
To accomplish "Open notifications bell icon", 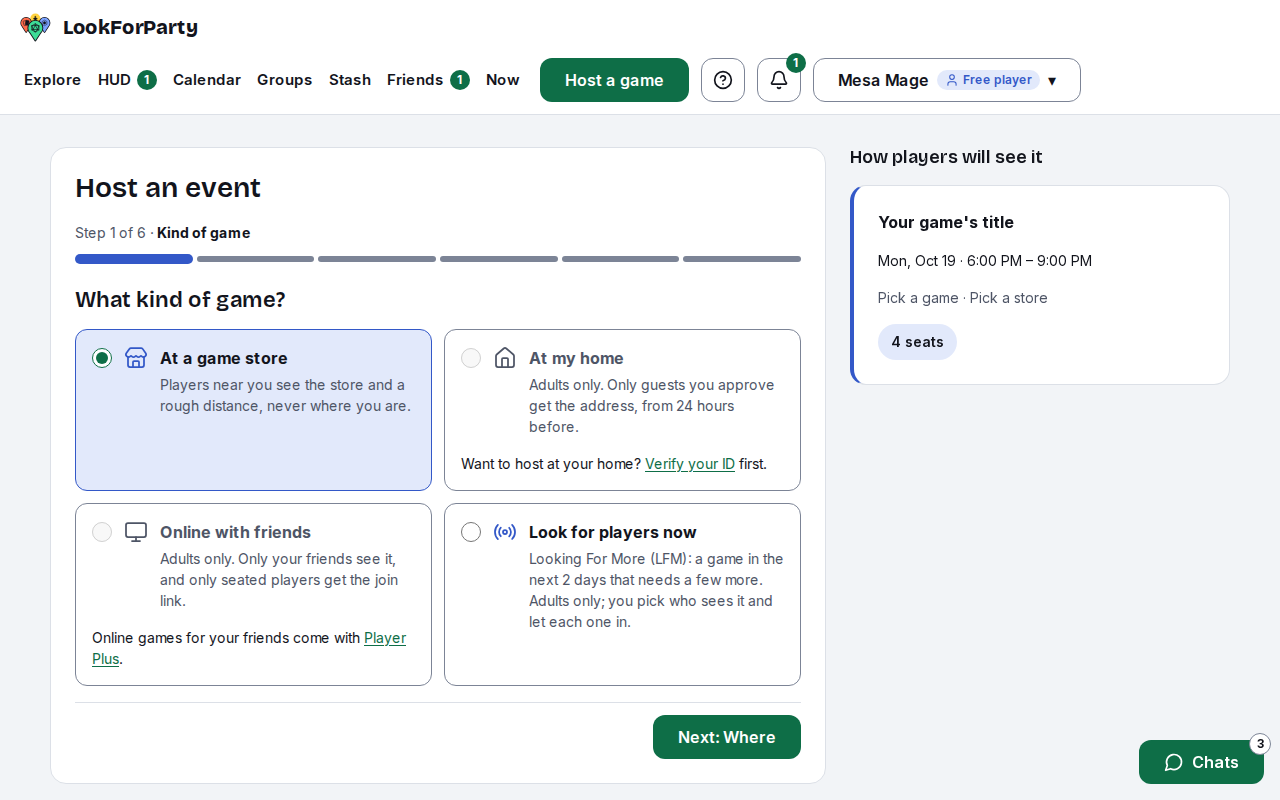I will 779,80.
